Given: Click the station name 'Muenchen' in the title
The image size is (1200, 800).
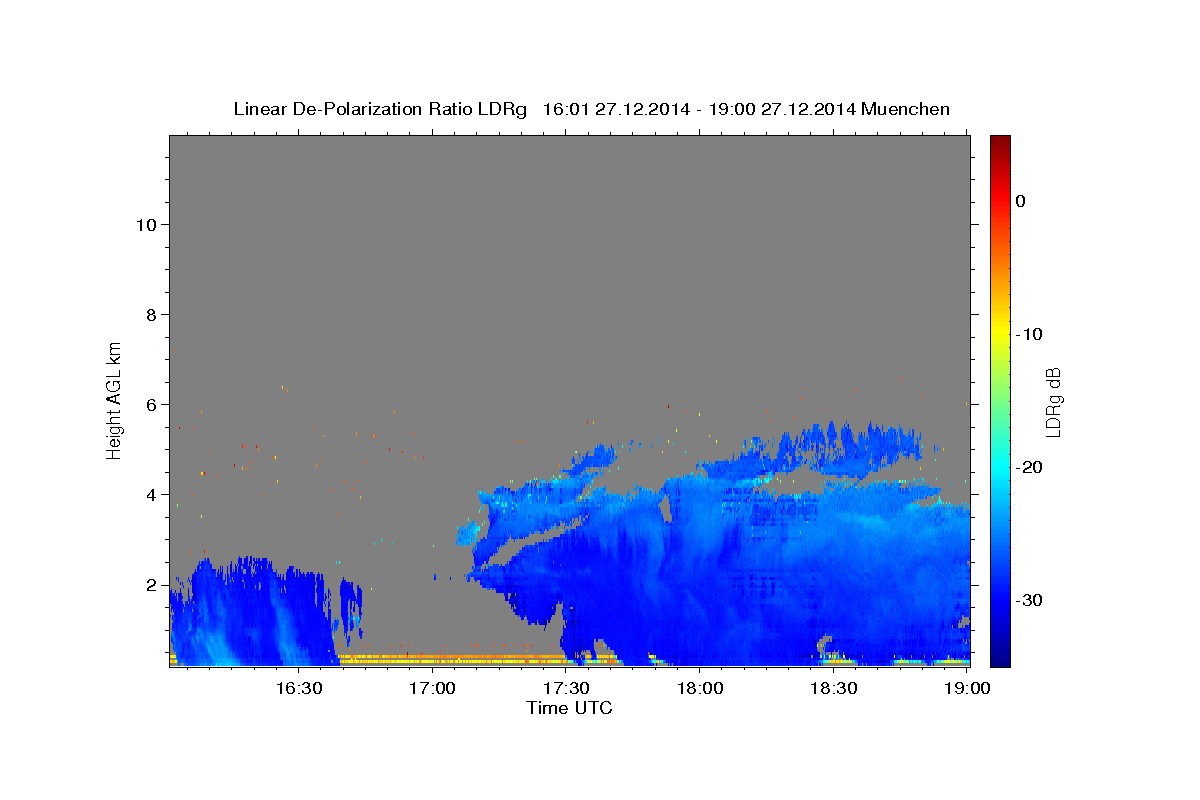Looking at the screenshot, I should pos(906,109).
